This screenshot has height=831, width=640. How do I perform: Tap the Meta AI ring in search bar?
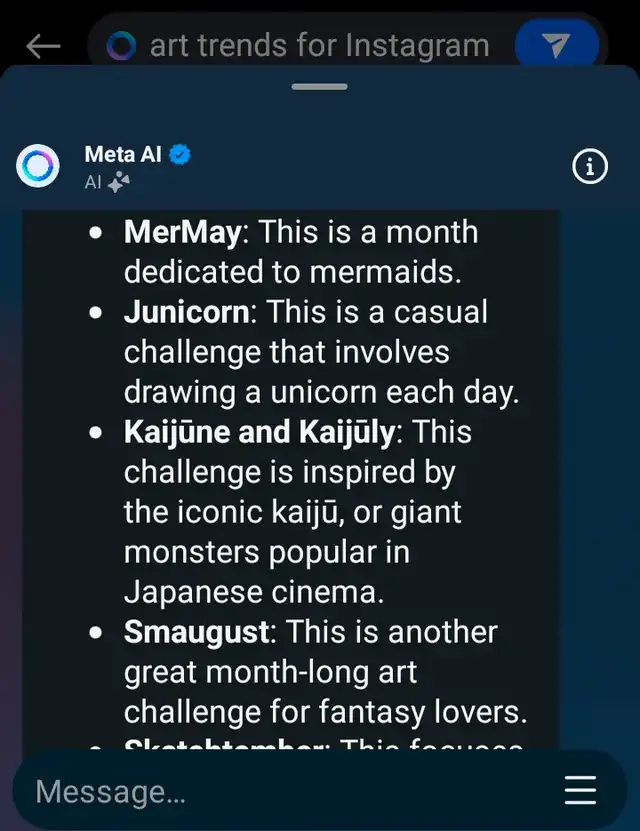point(121,46)
